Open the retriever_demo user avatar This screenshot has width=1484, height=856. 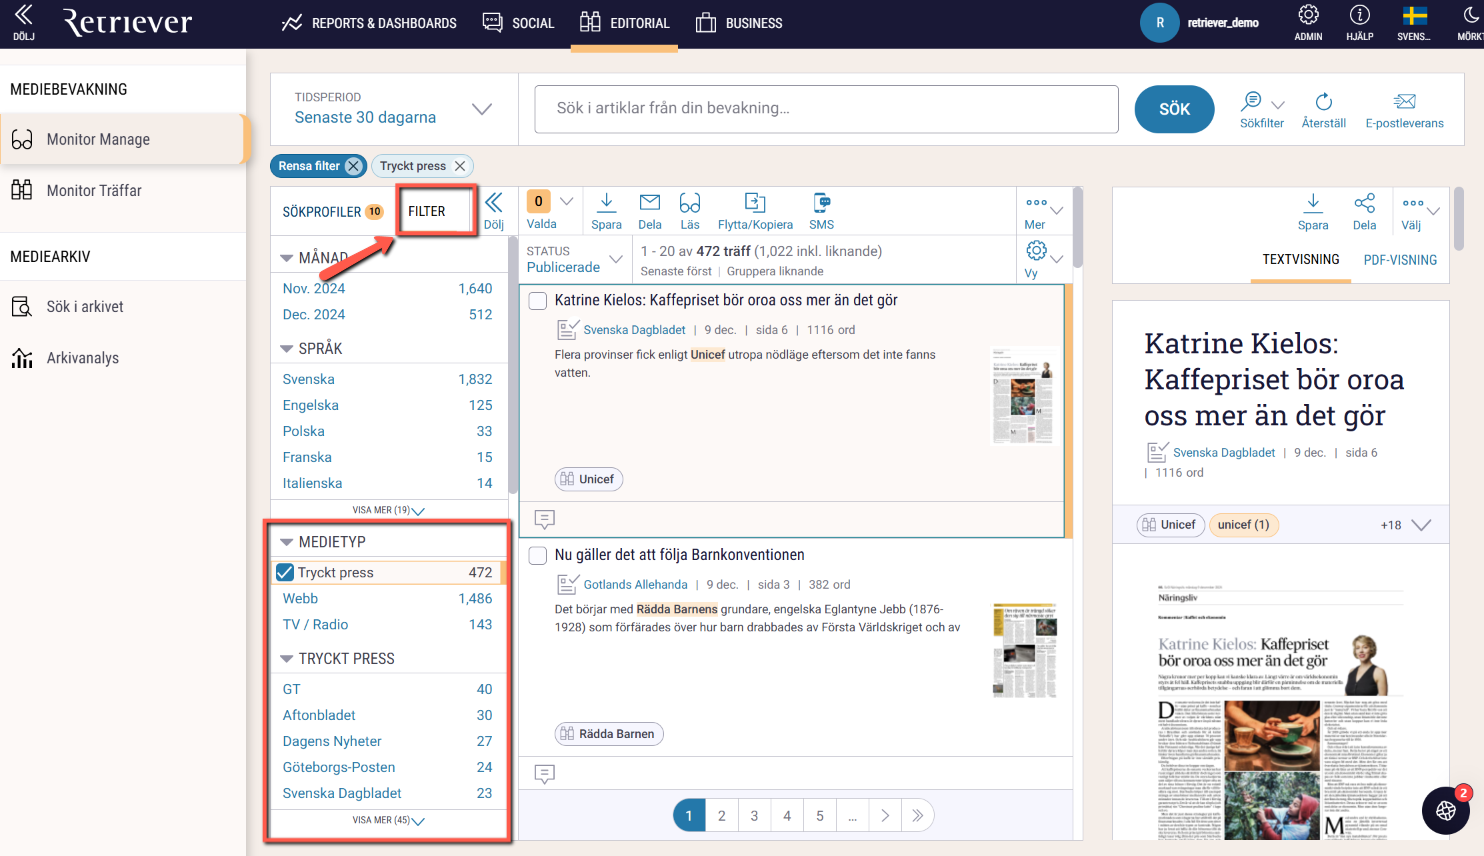click(x=1160, y=22)
